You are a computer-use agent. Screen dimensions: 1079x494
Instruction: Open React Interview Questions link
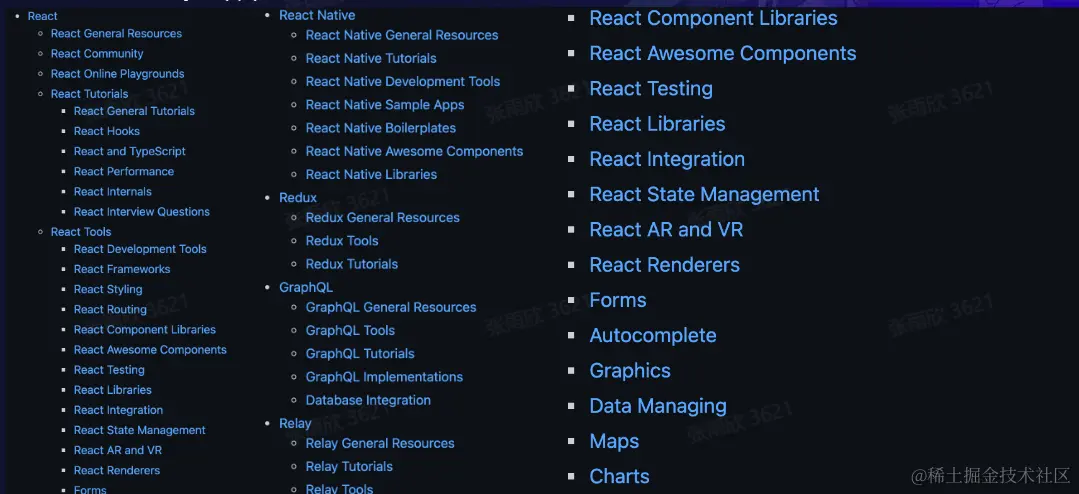[142, 211]
